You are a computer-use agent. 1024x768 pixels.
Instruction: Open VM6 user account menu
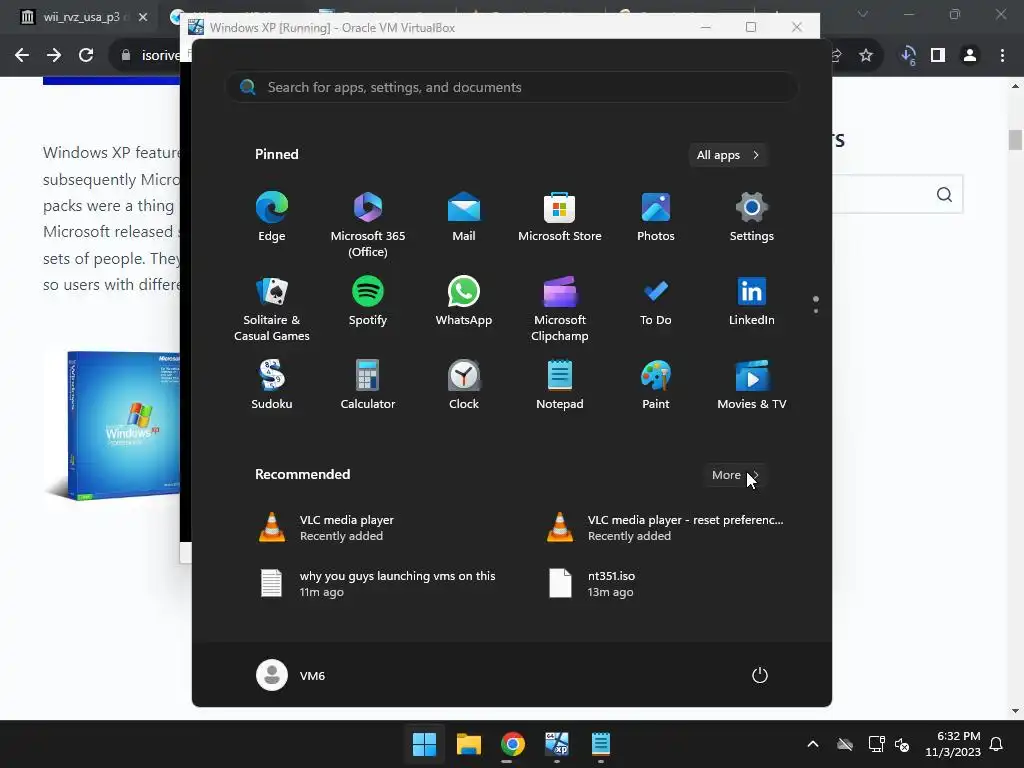291,675
